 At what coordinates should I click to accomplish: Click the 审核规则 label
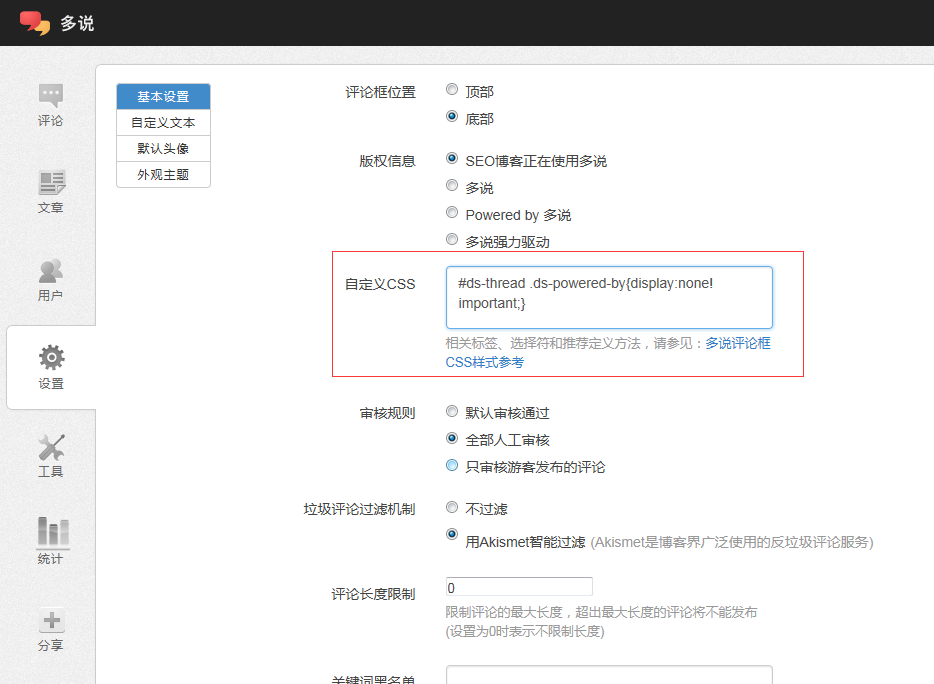click(387, 413)
